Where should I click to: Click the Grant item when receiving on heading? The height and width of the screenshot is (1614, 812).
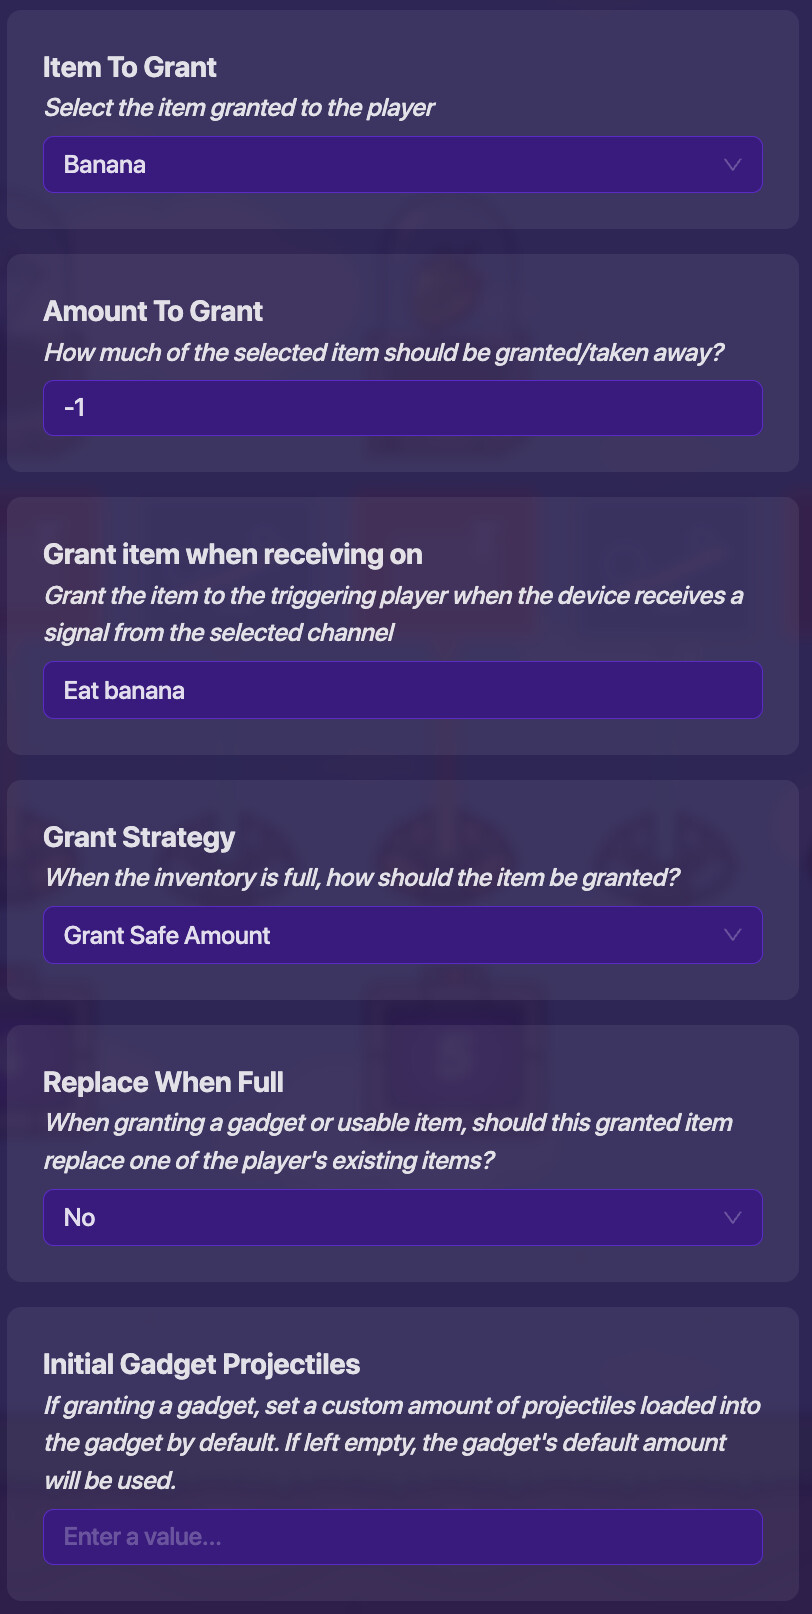point(233,554)
